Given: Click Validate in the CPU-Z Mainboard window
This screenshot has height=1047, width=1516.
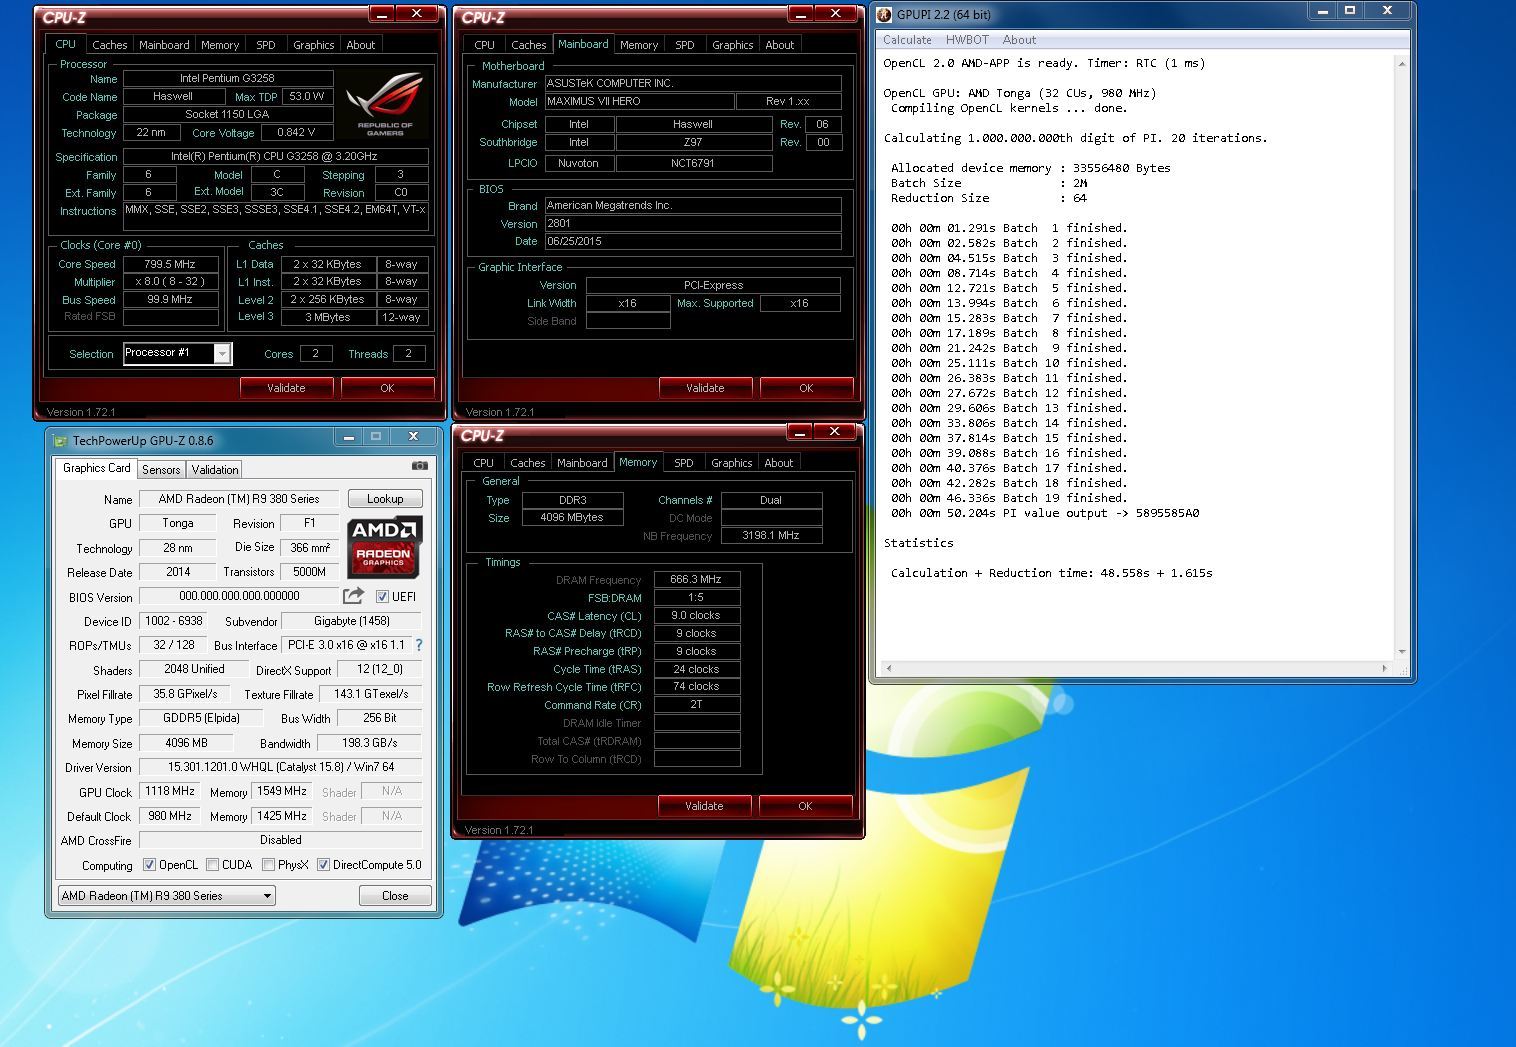Looking at the screenshot, I should 705,388.
